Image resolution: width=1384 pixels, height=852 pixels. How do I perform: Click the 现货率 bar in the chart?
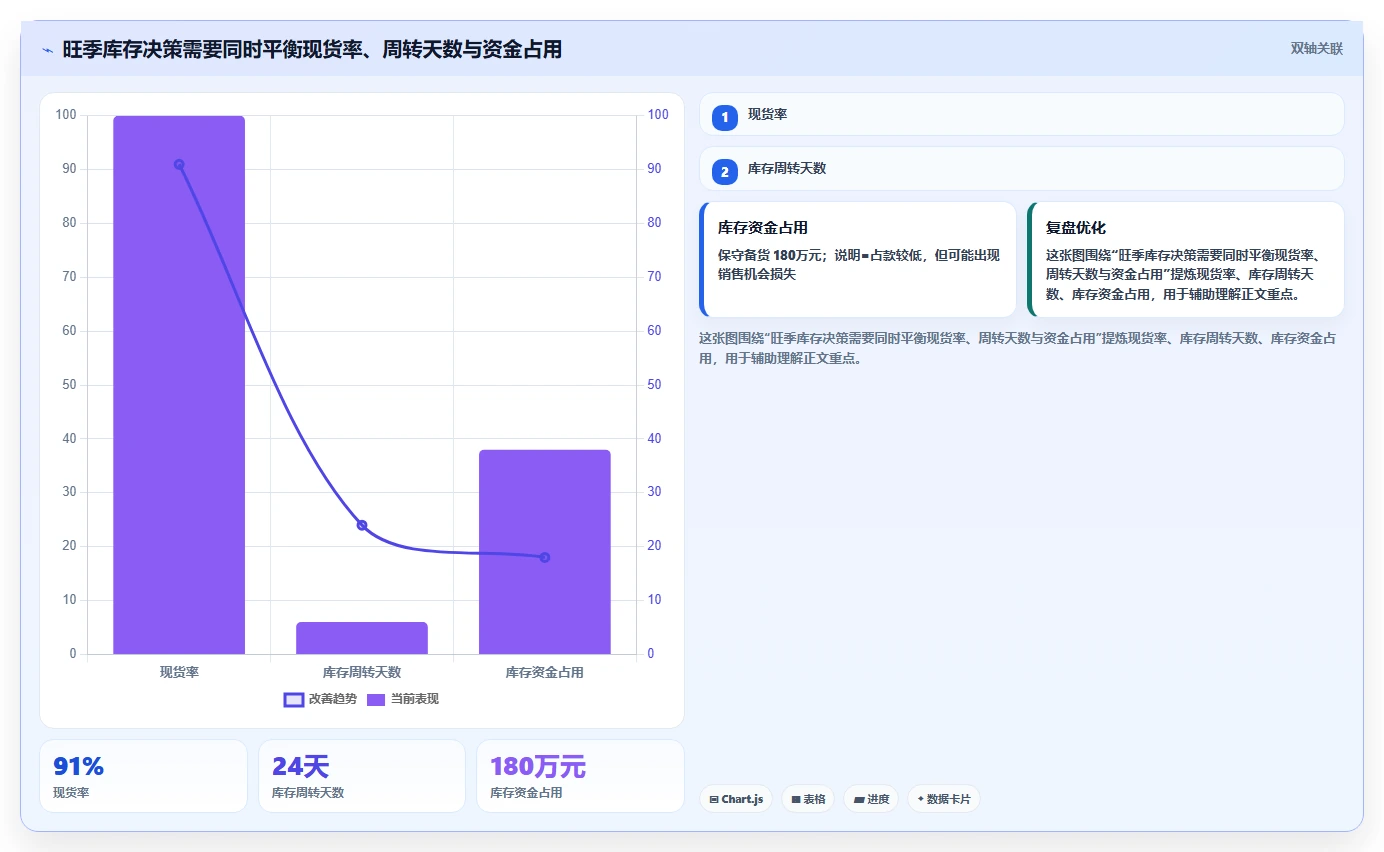pyautogui.click(x=179, y=385)
